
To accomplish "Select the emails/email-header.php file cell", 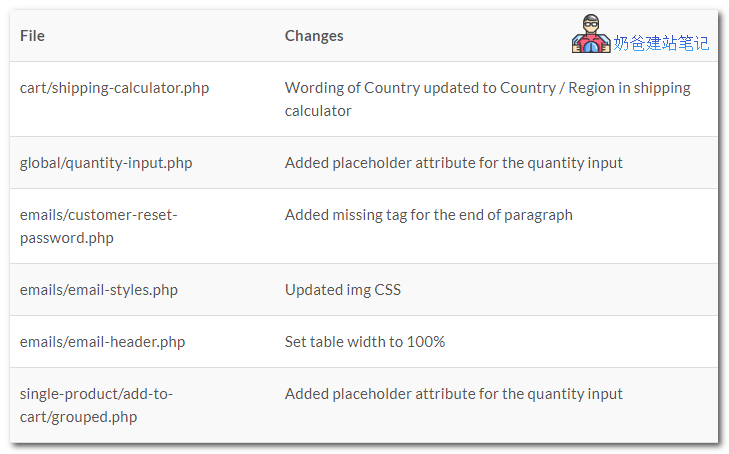I will [x=102, y=342].
